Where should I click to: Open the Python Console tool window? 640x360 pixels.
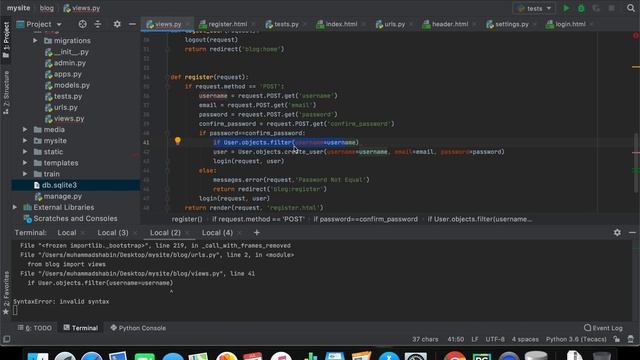point(138,328)
